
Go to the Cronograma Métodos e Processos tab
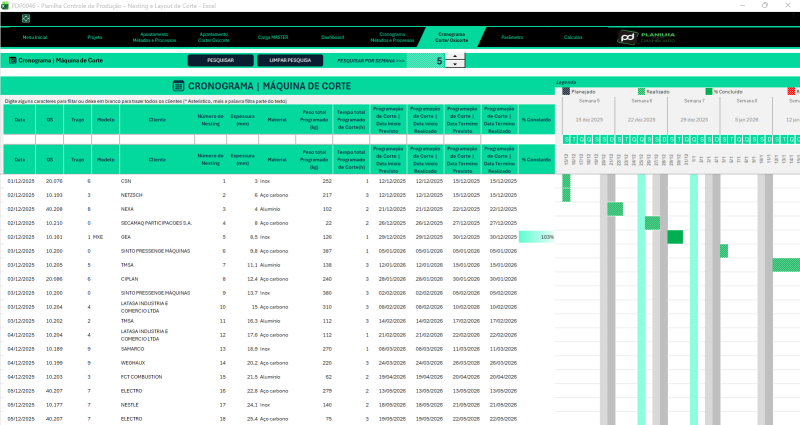click(392, 37)
